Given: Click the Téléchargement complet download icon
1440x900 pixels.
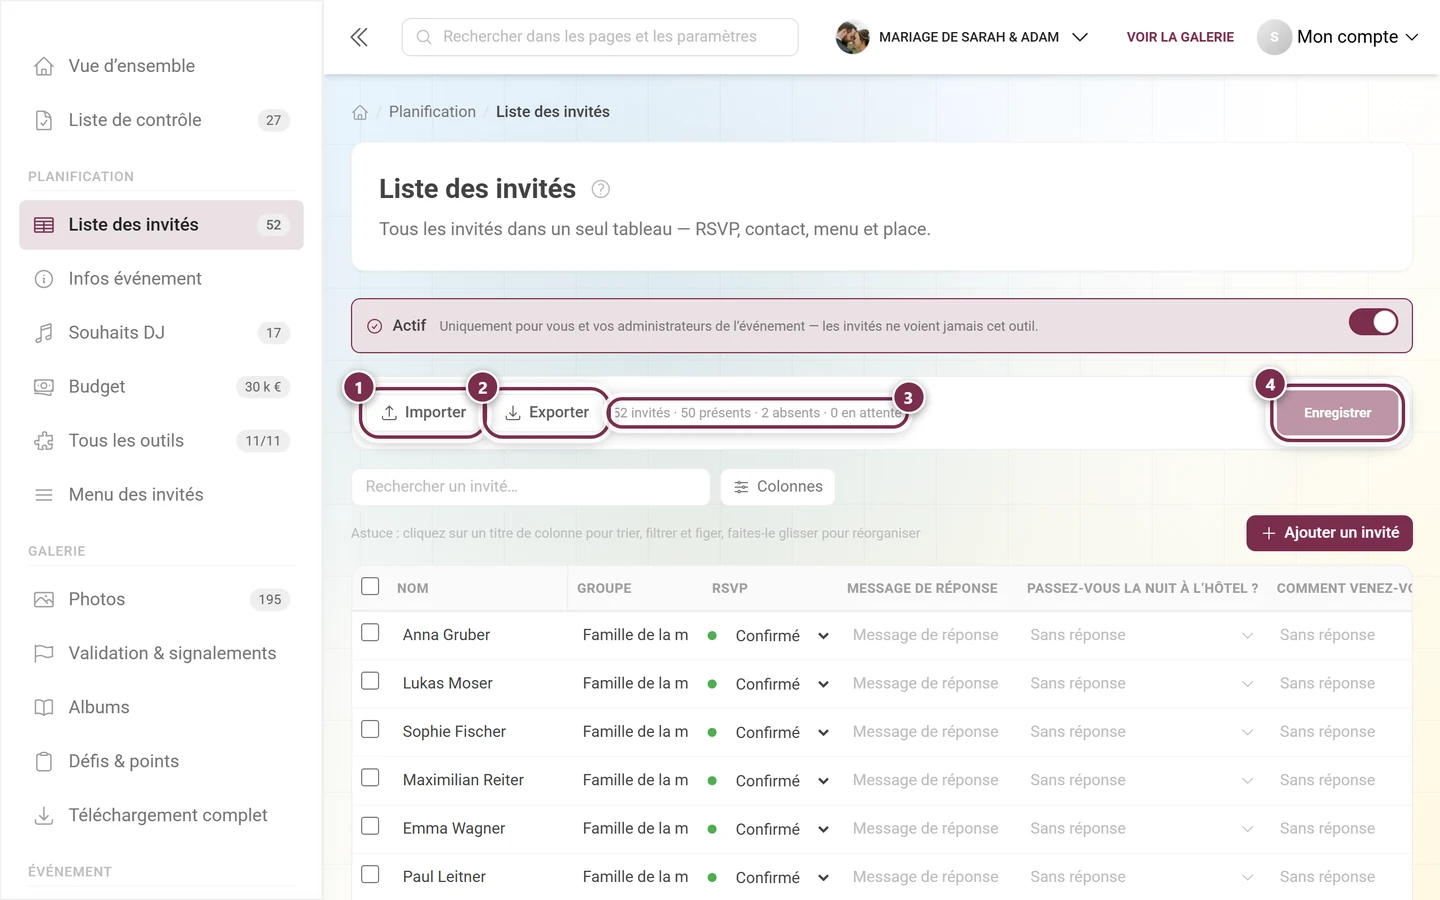Looking at the screenshot, I should [x=44, y=816].
